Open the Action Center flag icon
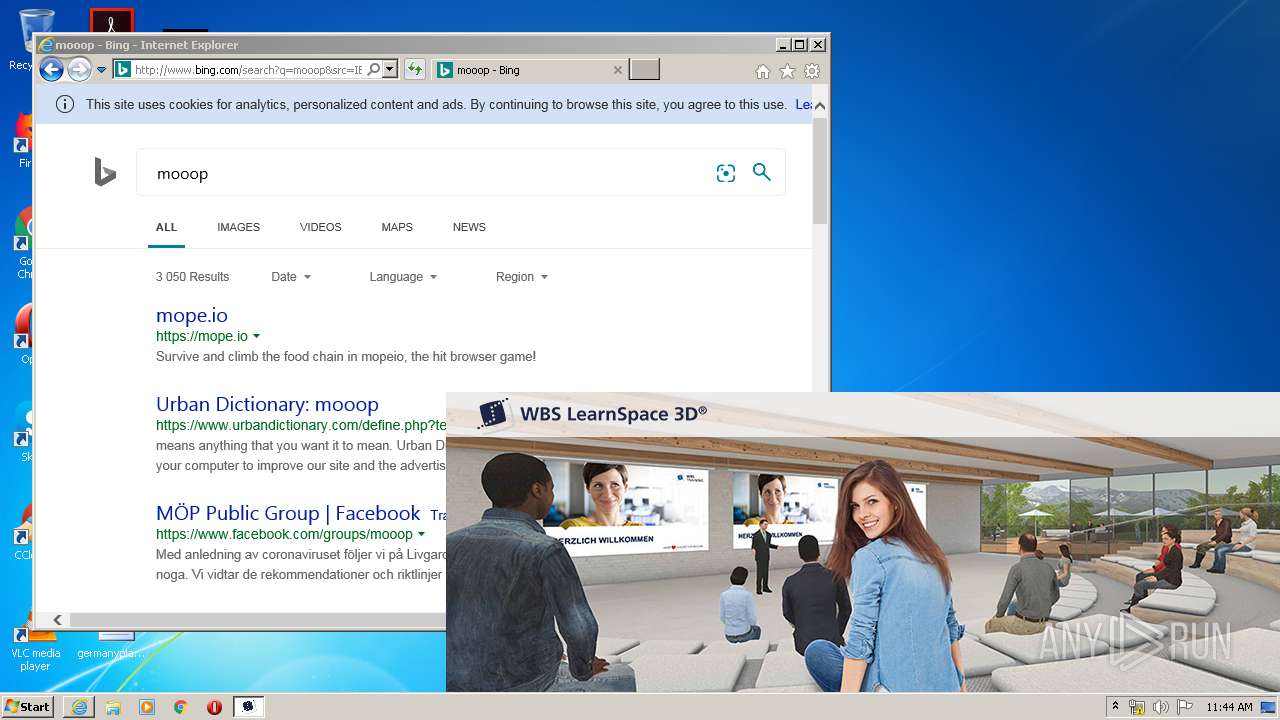 click(x=1185, y=707)
